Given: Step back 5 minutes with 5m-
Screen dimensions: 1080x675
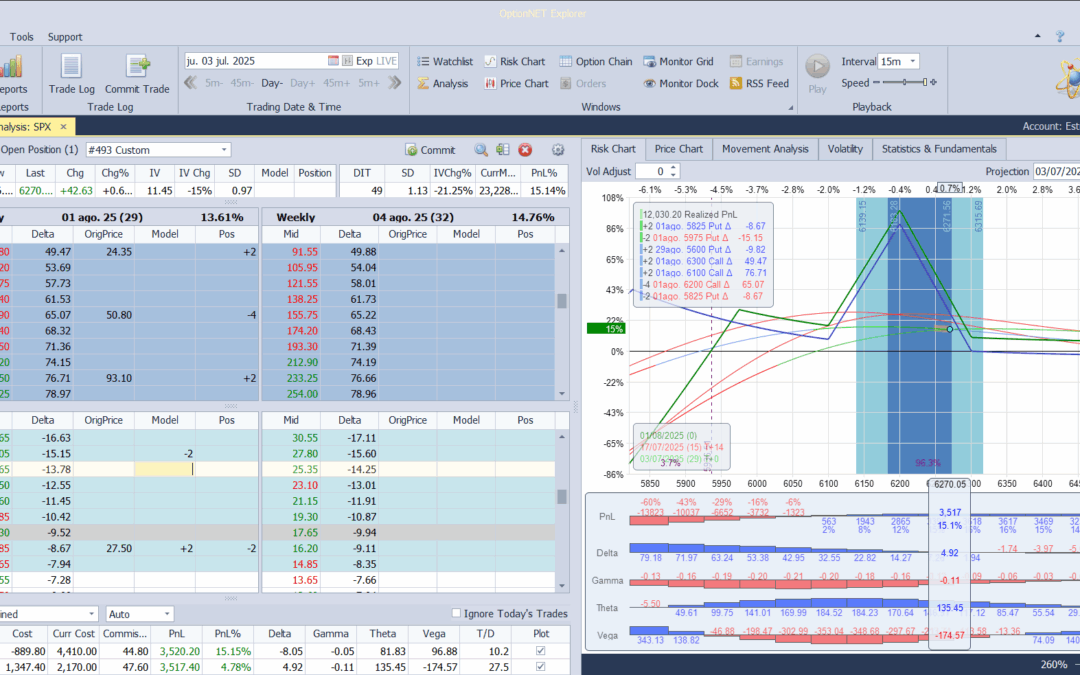Looking at the screenshot, I should click(x=214, y=83).
